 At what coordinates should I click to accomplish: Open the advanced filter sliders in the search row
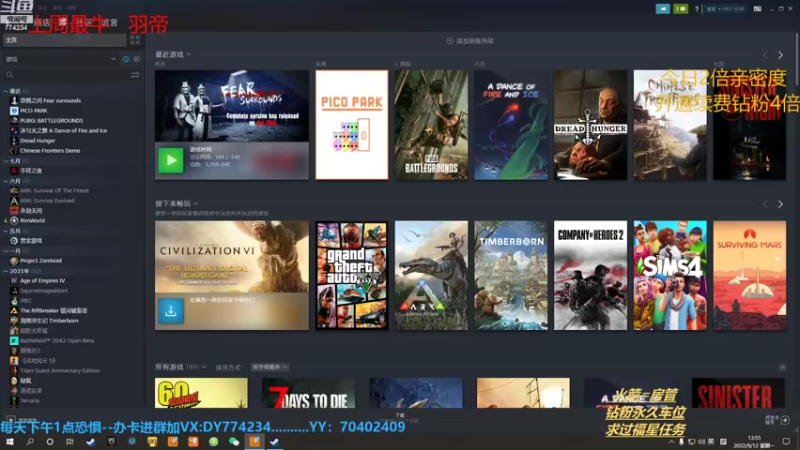pyautogui.click(x=135, y=75)
